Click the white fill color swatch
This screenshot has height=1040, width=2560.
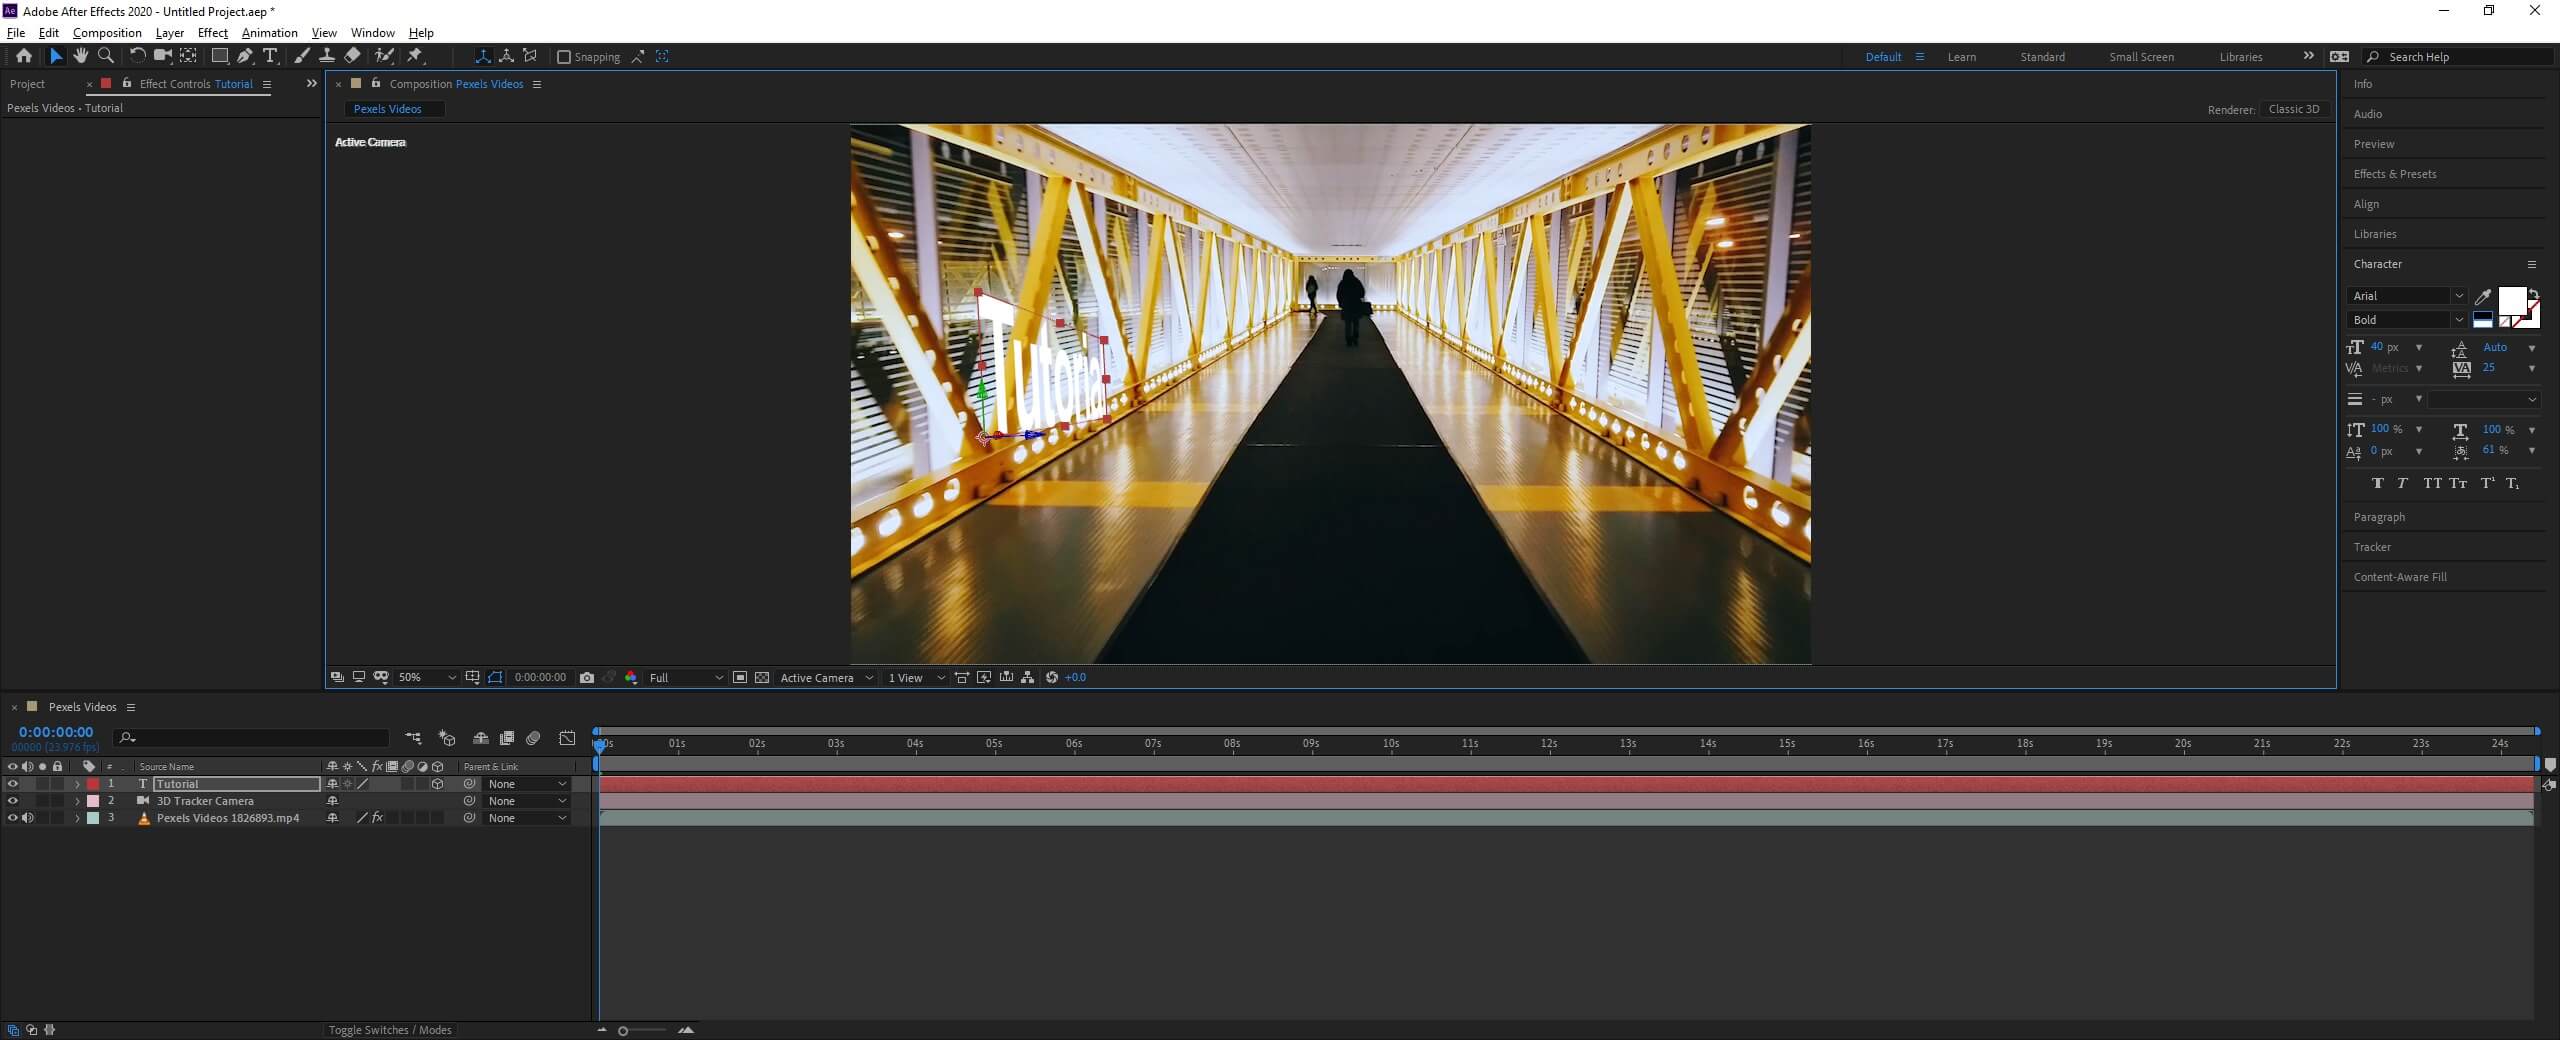point(2511,300)
